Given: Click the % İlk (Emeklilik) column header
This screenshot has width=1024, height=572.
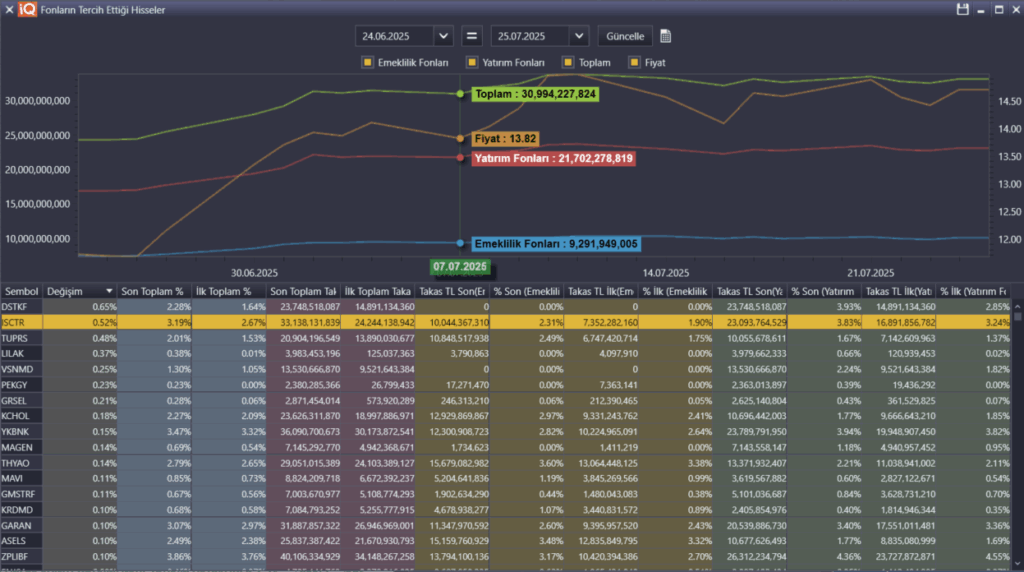Looking at the screenshot, I should click(675, 291).
